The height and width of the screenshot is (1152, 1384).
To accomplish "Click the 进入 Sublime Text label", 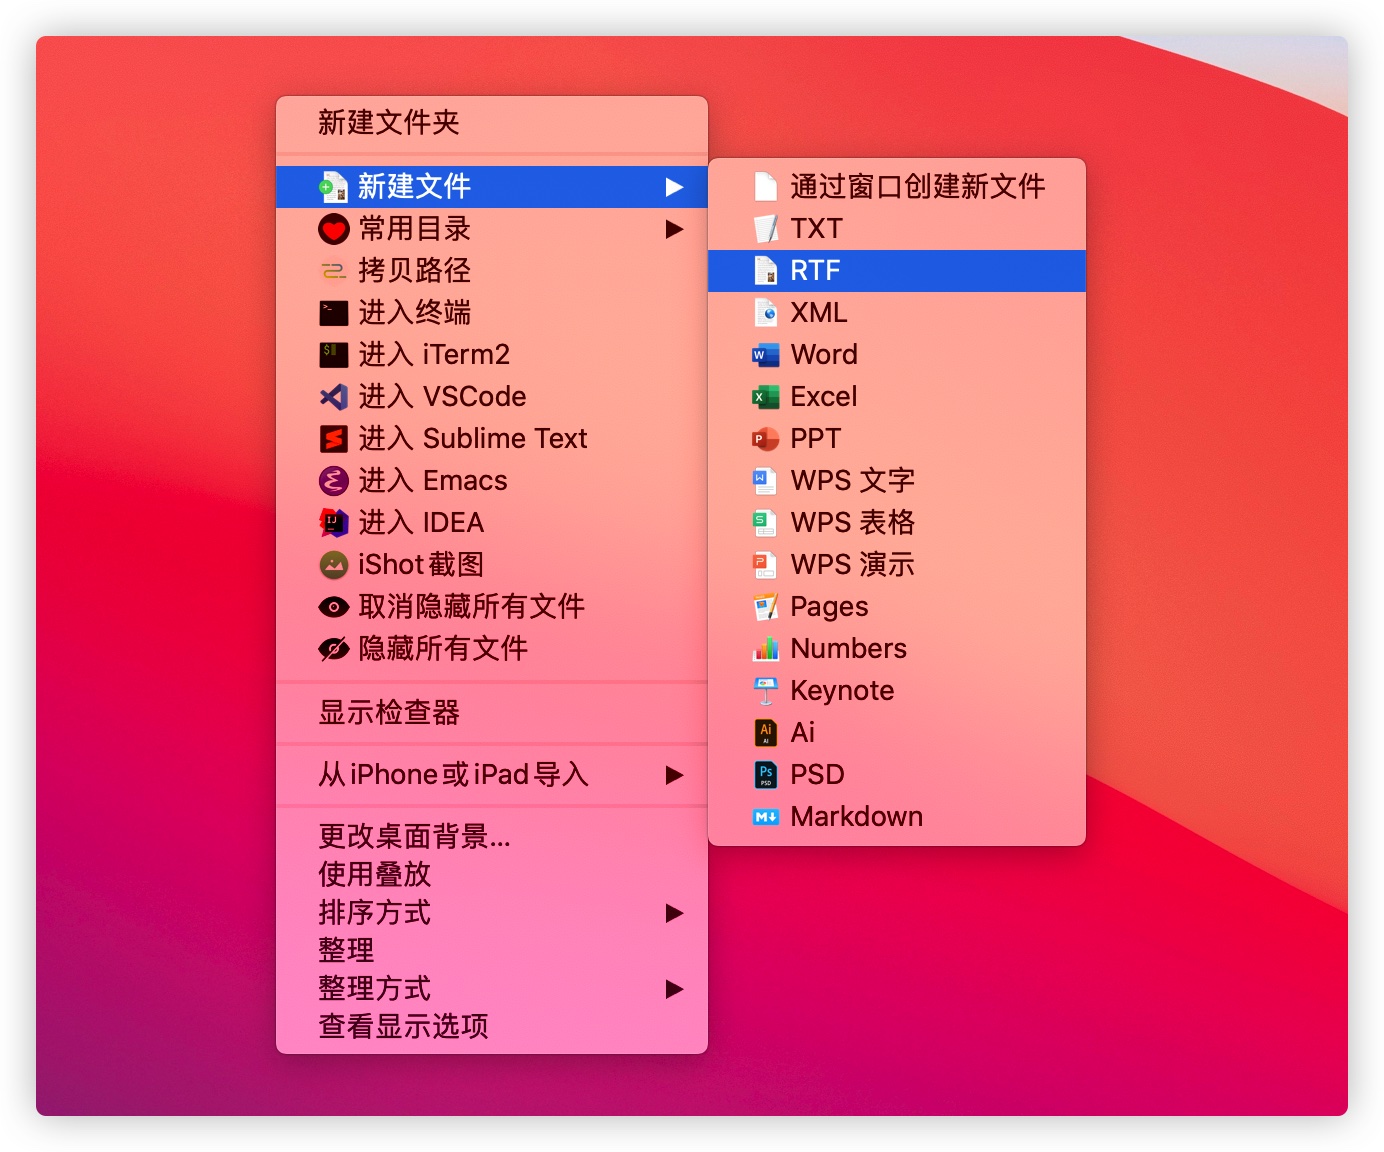I will (x=473, y=439).
